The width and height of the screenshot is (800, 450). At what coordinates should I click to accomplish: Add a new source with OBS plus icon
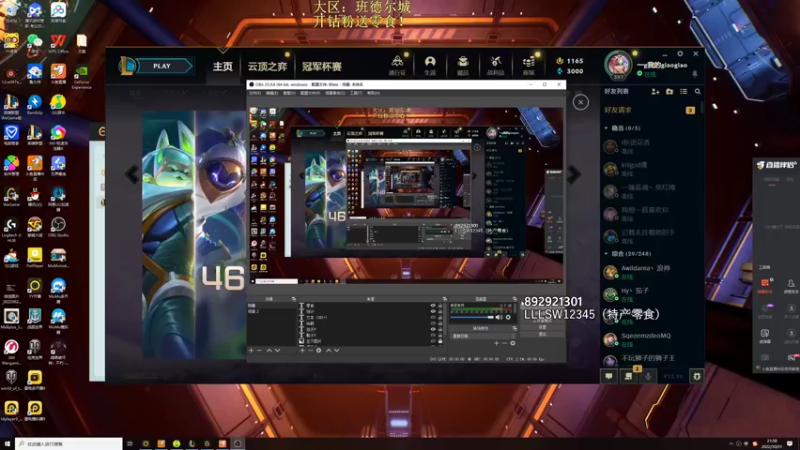(303, 351)
